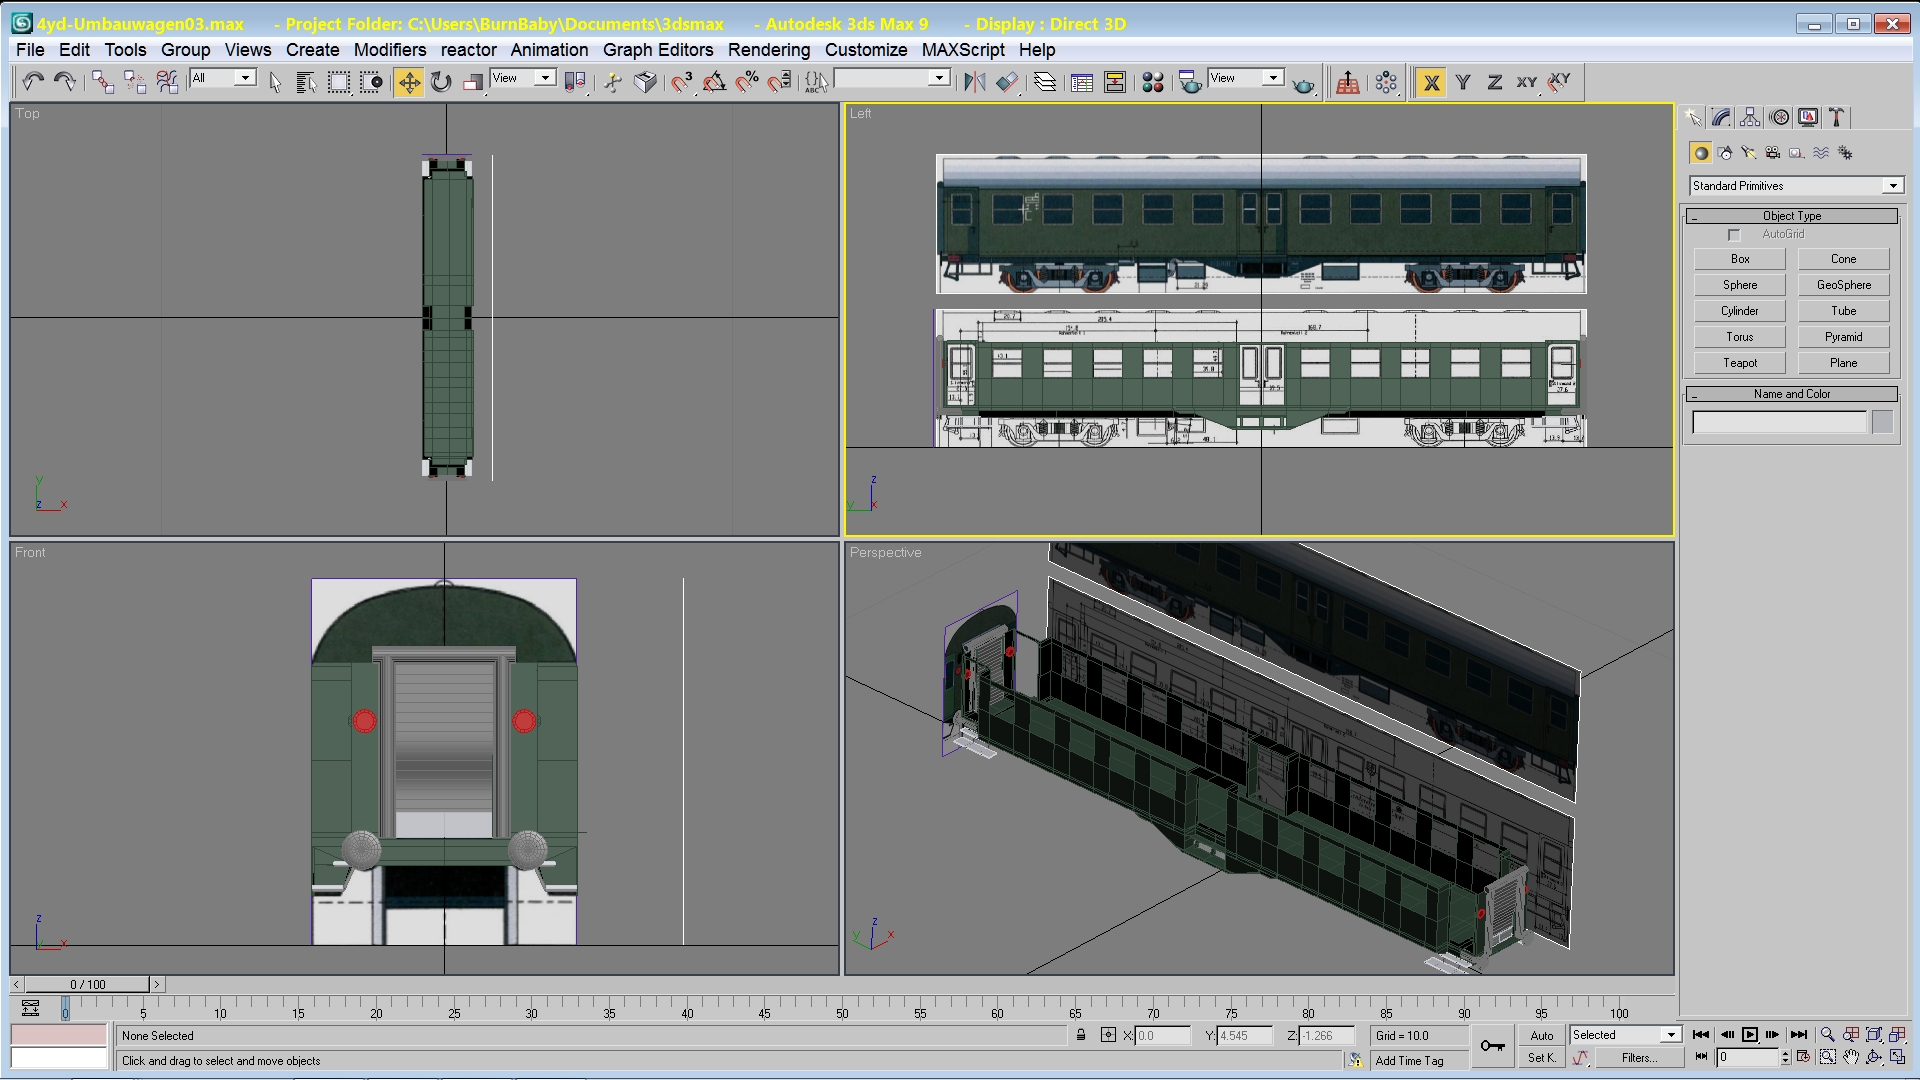The width and height of the screenshot is (1920, 1080).
Task: Toggle Auto Key animation mode
Action: 1542,1035
